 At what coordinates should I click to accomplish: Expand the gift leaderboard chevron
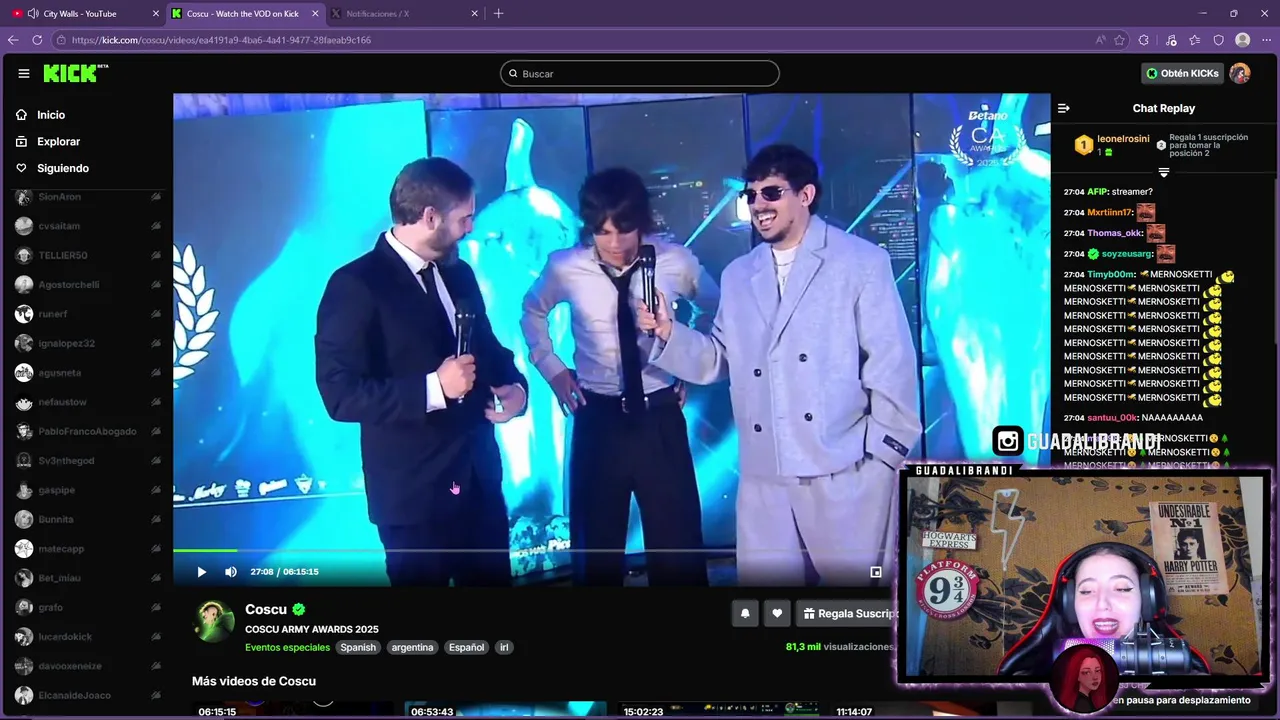[1163, 172]
